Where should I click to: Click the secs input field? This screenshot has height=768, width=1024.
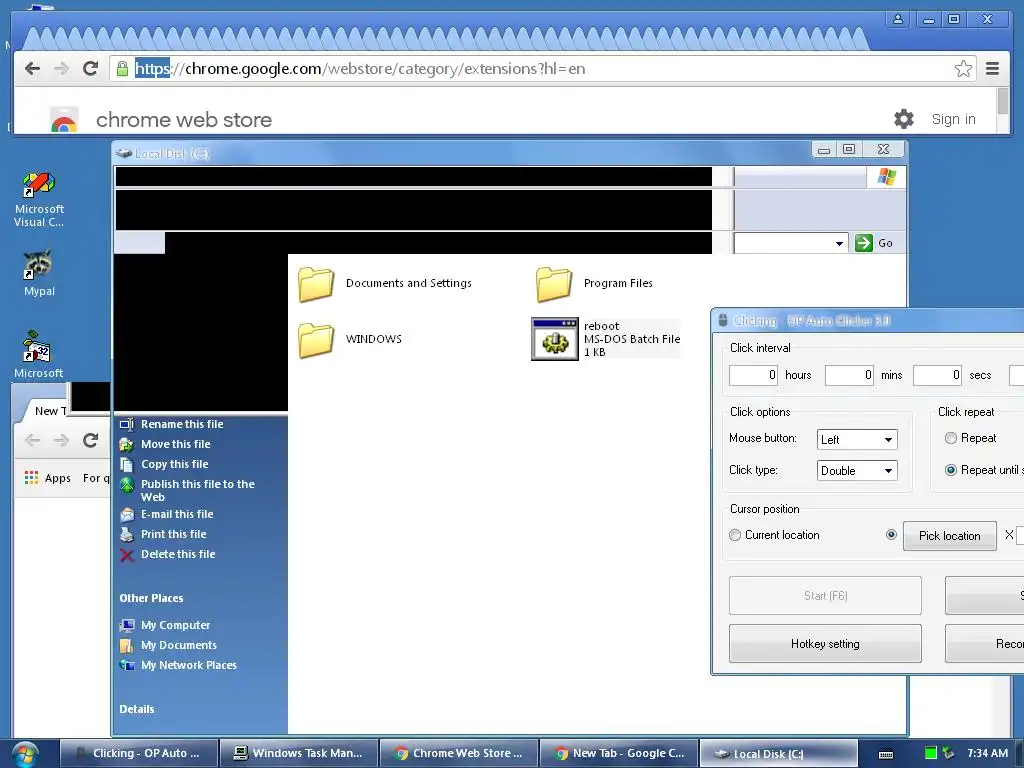(937, 375)
